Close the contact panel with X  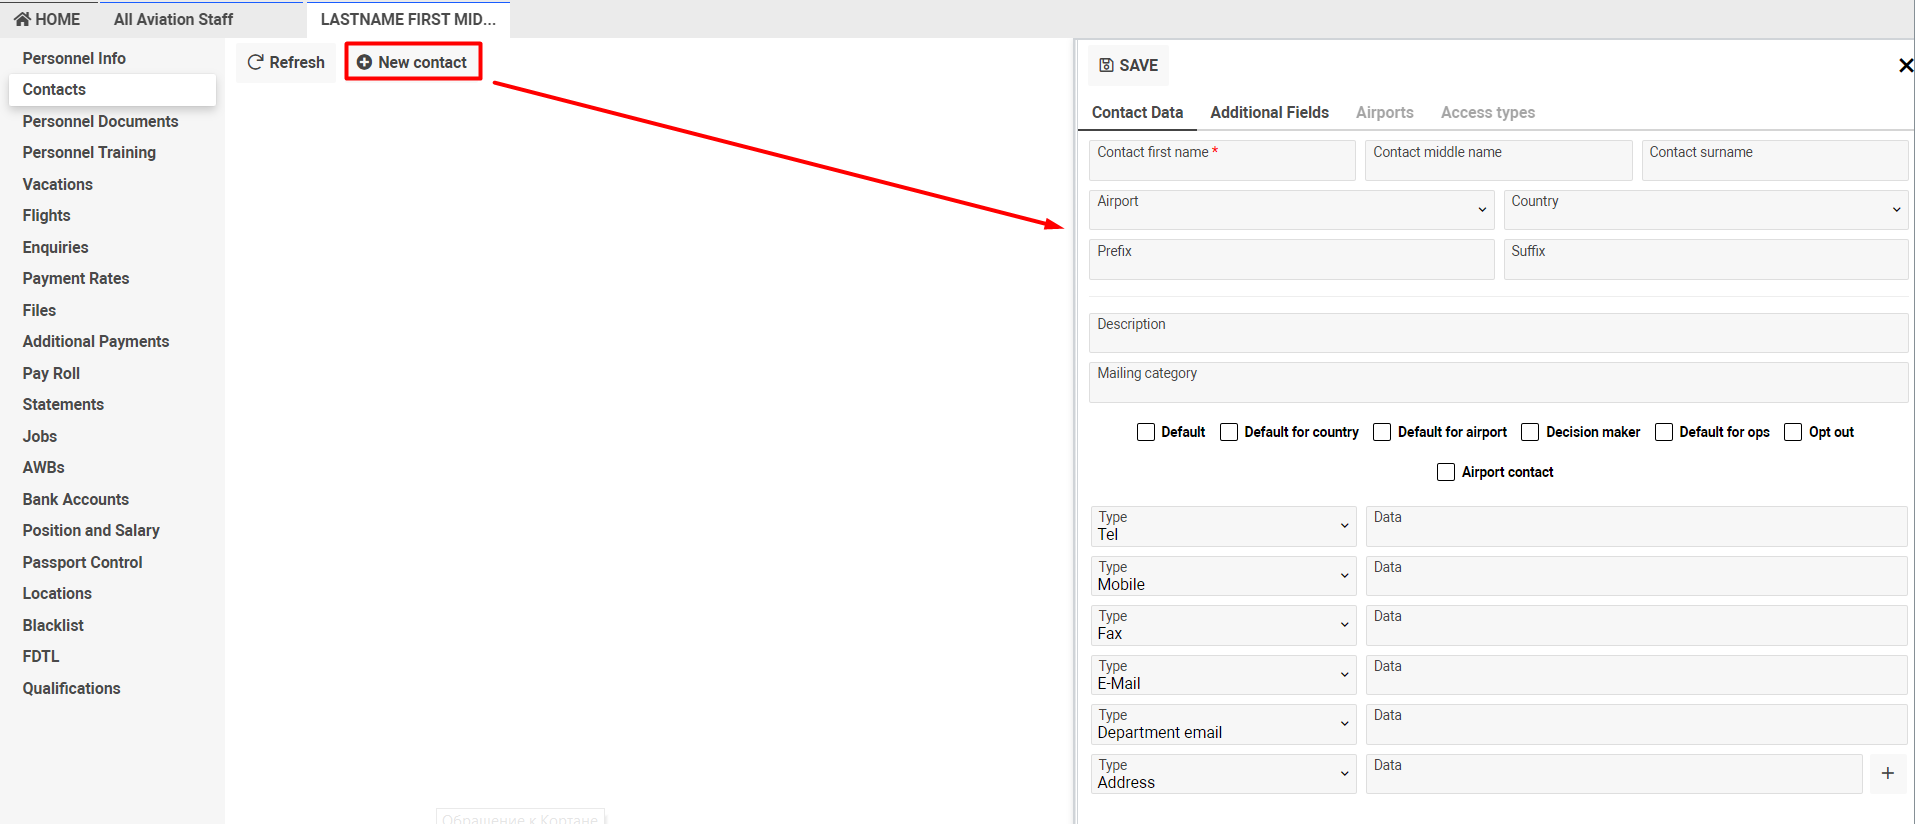point(1905,65)
